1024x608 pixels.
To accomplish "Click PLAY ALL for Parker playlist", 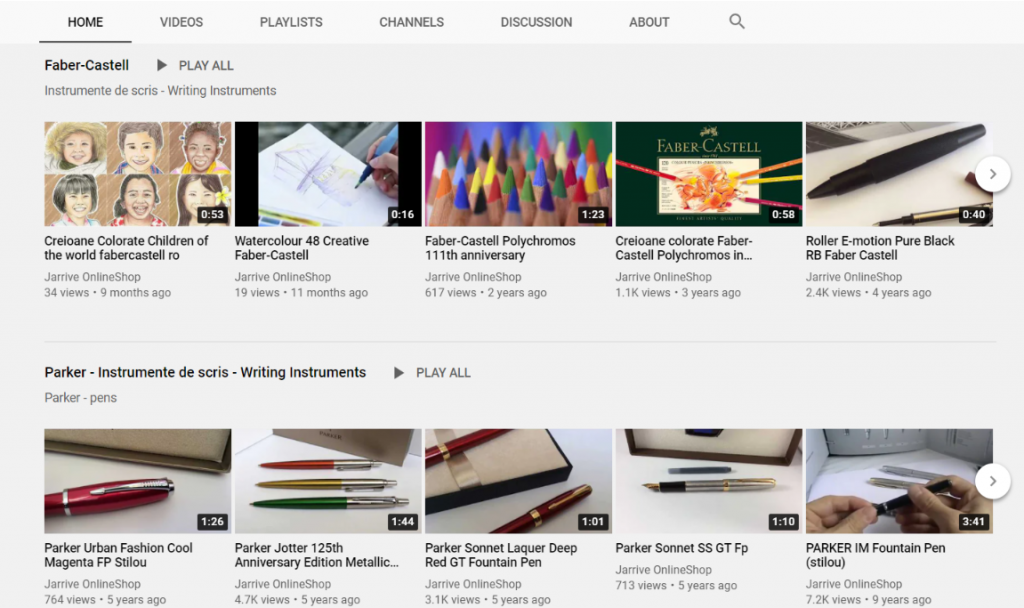I will tap(443, 373).
